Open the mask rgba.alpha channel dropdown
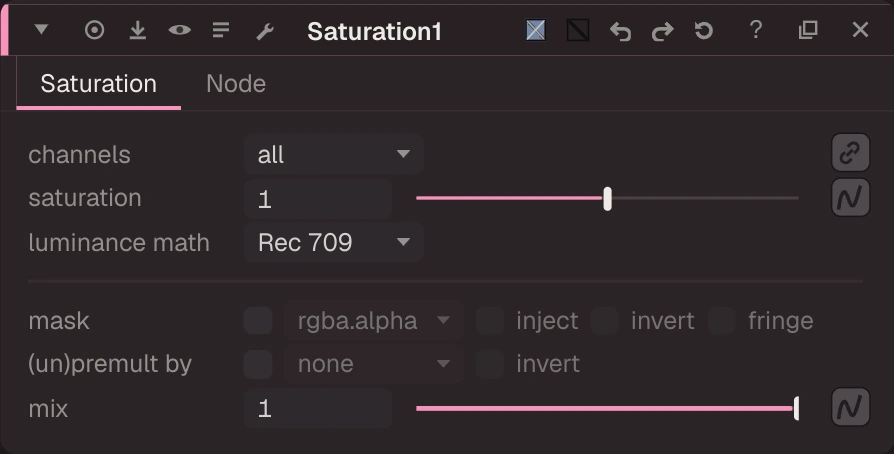Screen dimensions: 894x454 [x=373, y=321]
